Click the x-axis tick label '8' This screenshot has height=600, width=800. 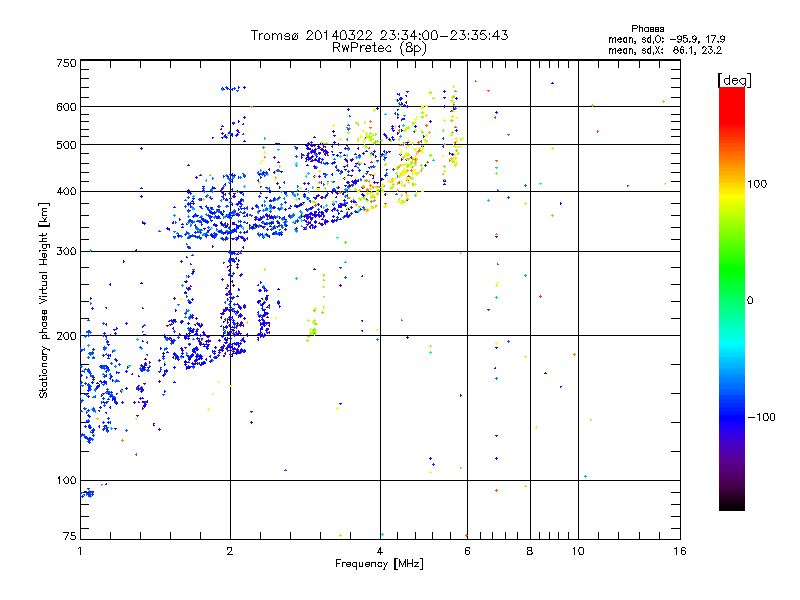530,551
